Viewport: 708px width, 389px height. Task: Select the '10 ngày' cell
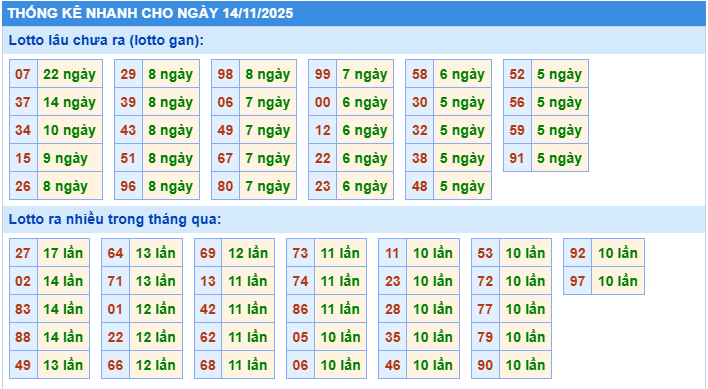[70, 130]
